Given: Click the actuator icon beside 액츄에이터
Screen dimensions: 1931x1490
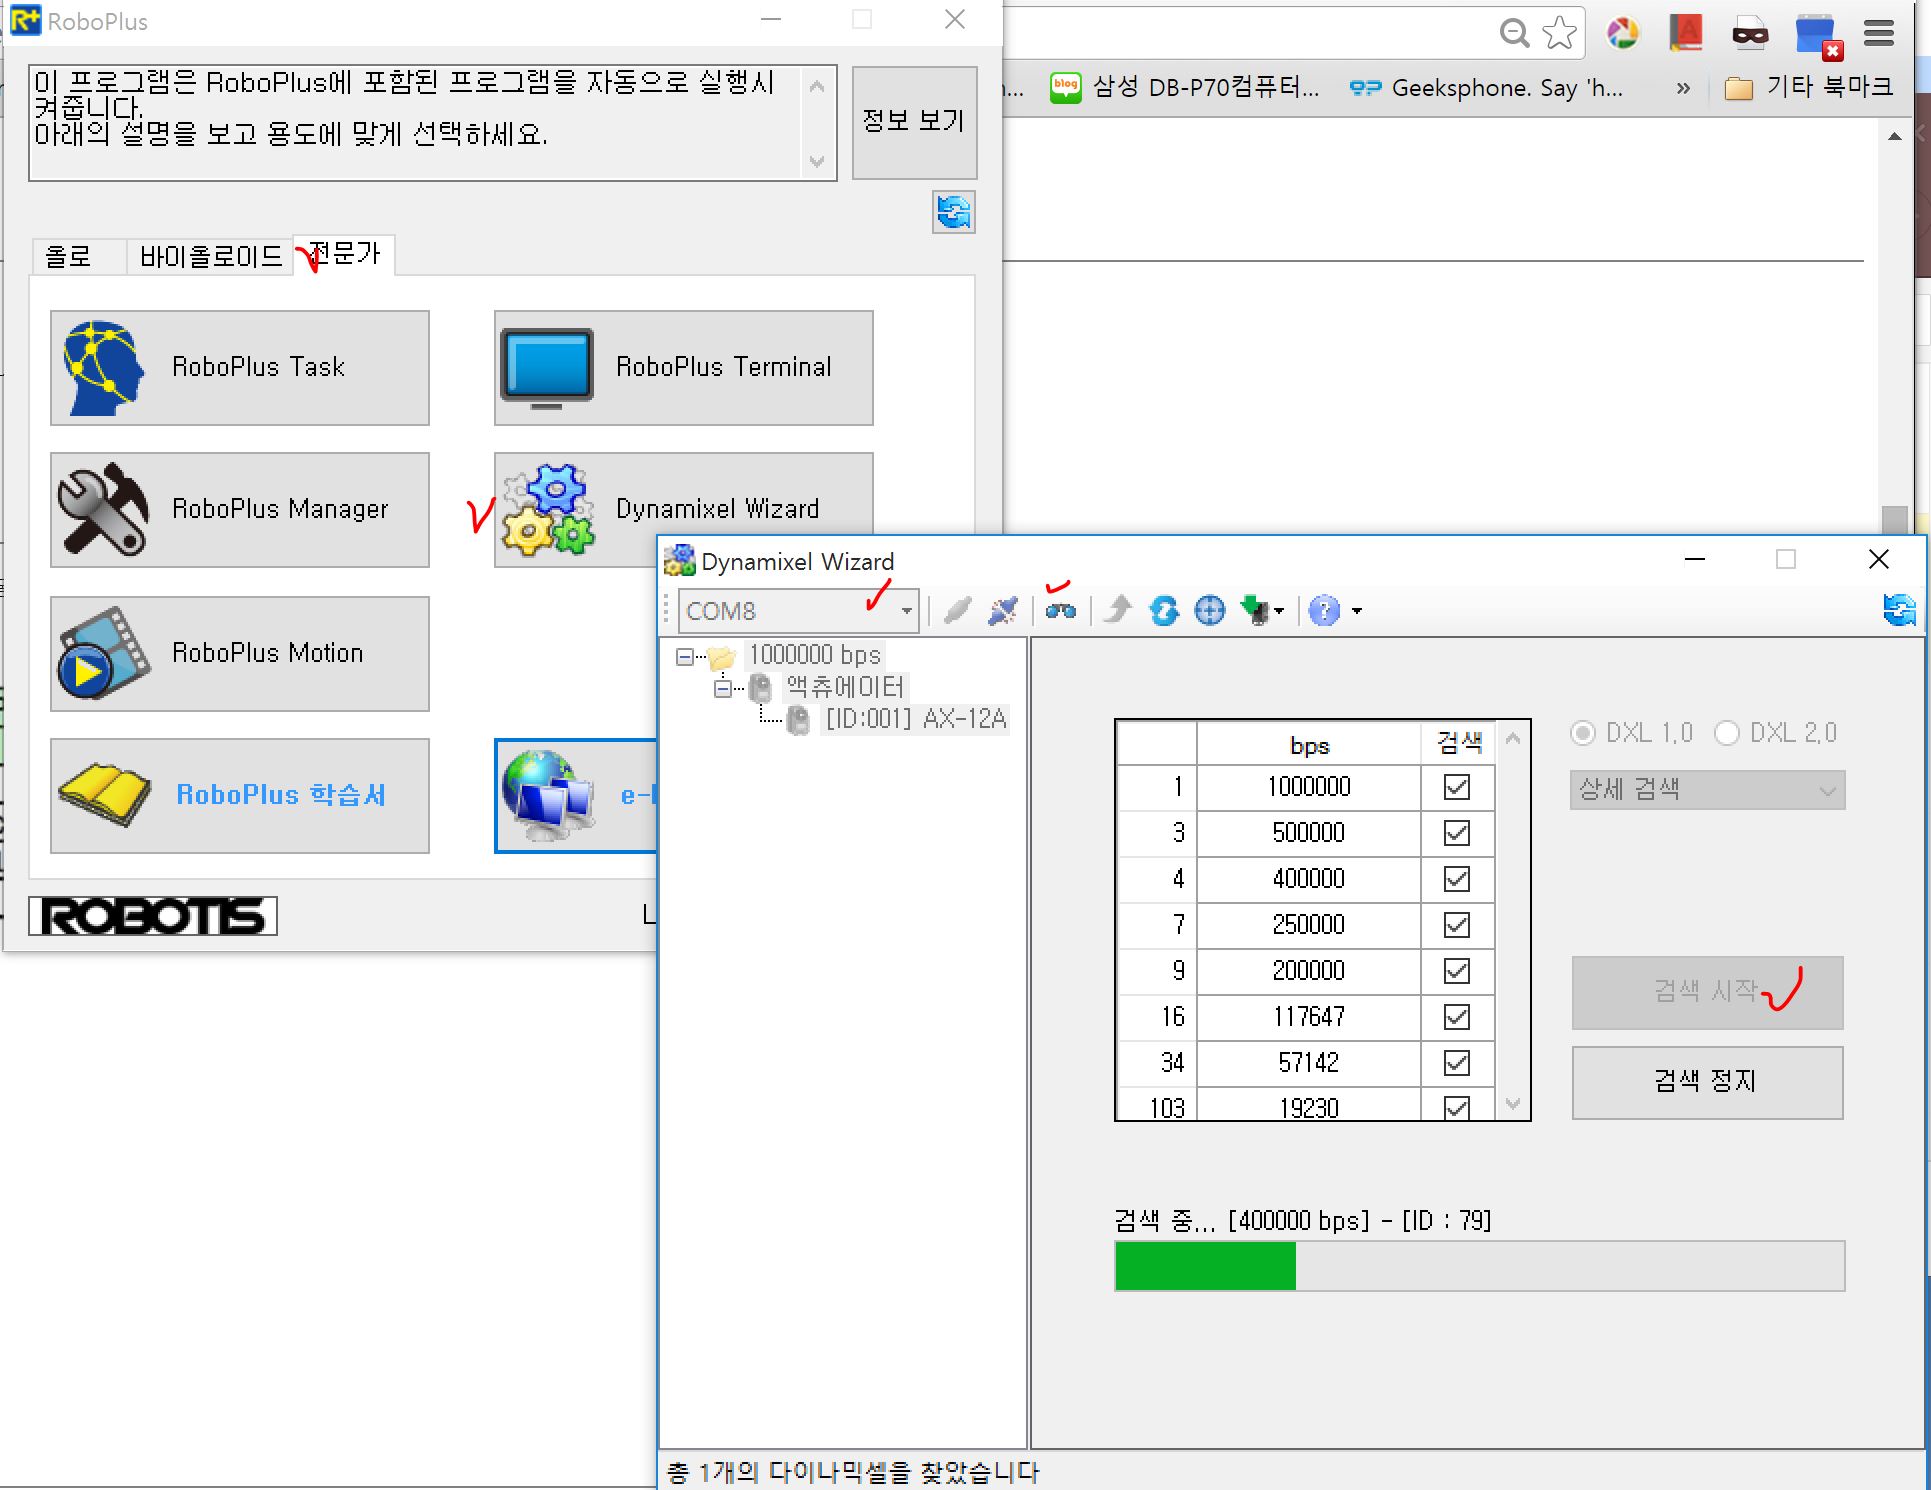Looking at the screenshot, I should pos(760,688).
